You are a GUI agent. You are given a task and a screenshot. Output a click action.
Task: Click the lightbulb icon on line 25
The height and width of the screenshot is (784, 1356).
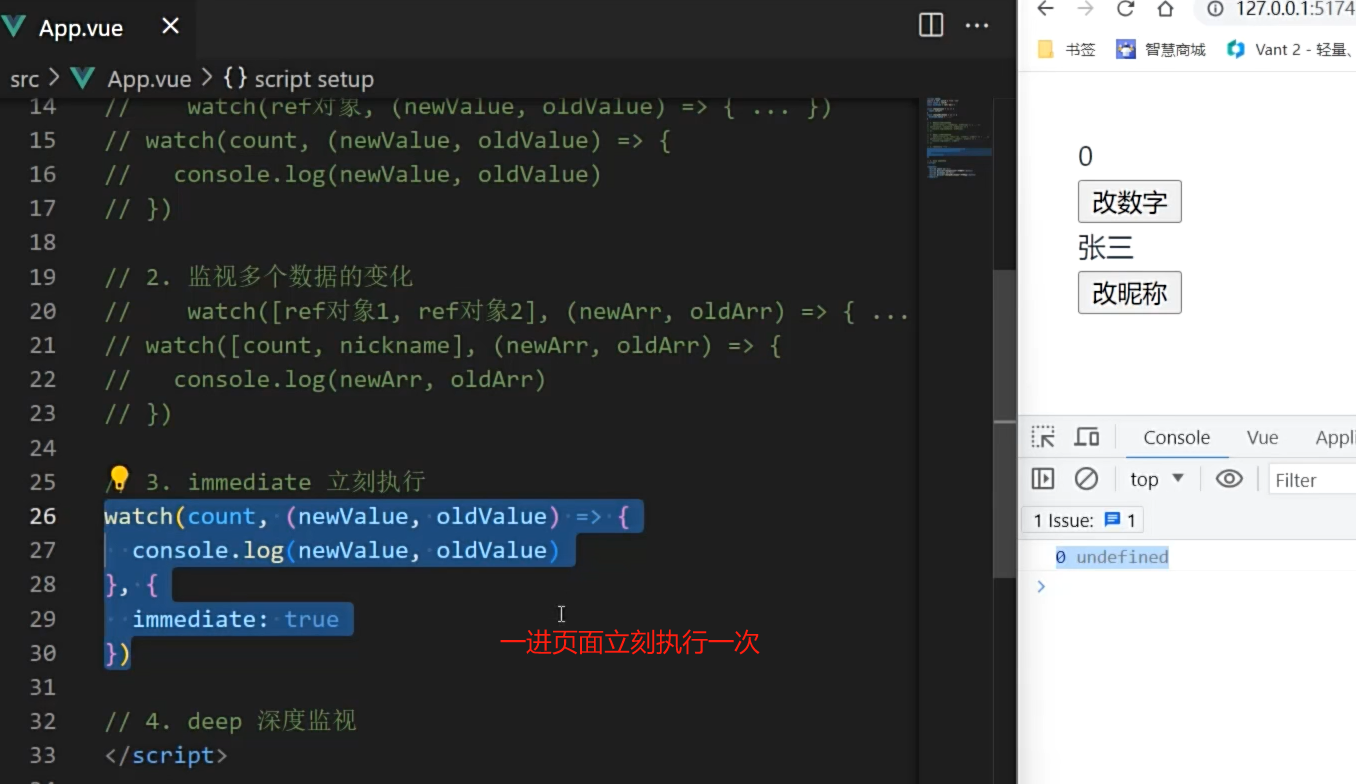(x=118, y=479)
